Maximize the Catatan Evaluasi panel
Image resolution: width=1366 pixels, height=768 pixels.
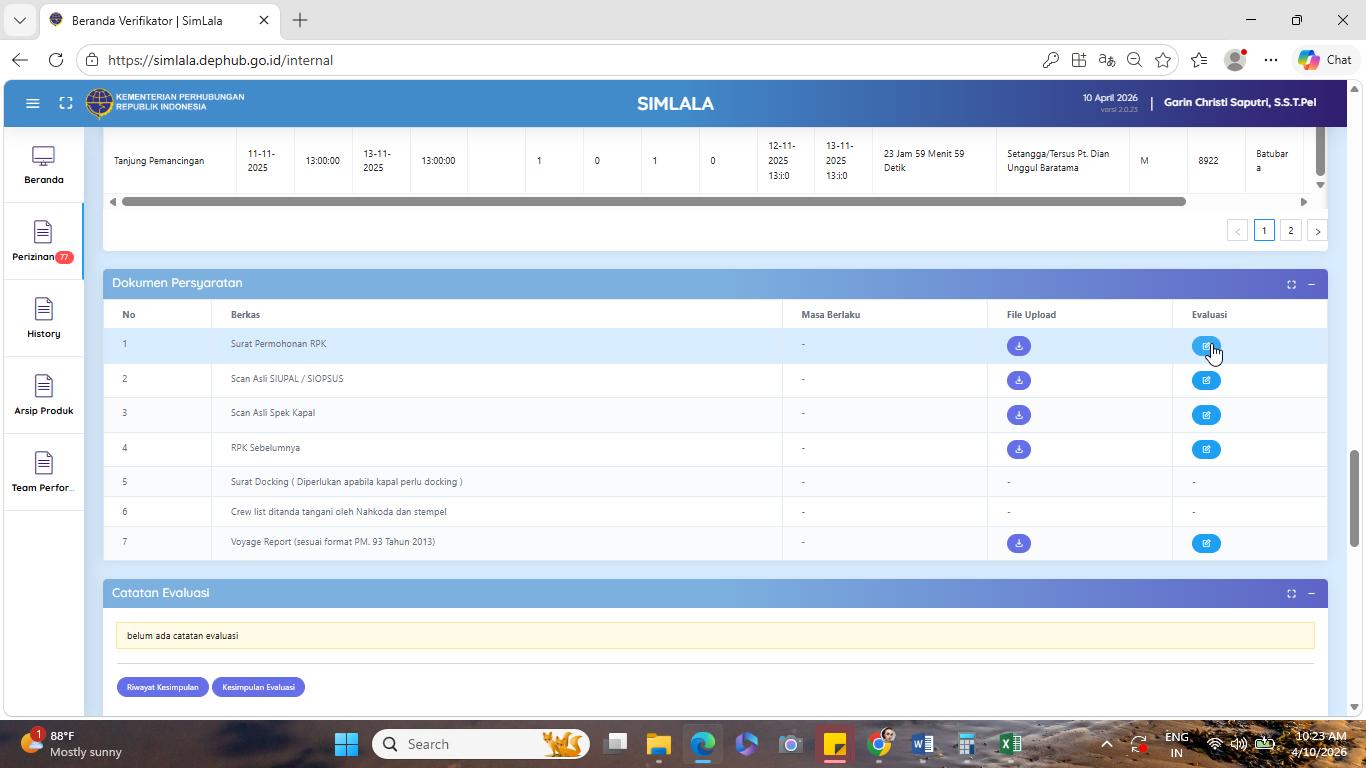click(x=1291, y=593)
